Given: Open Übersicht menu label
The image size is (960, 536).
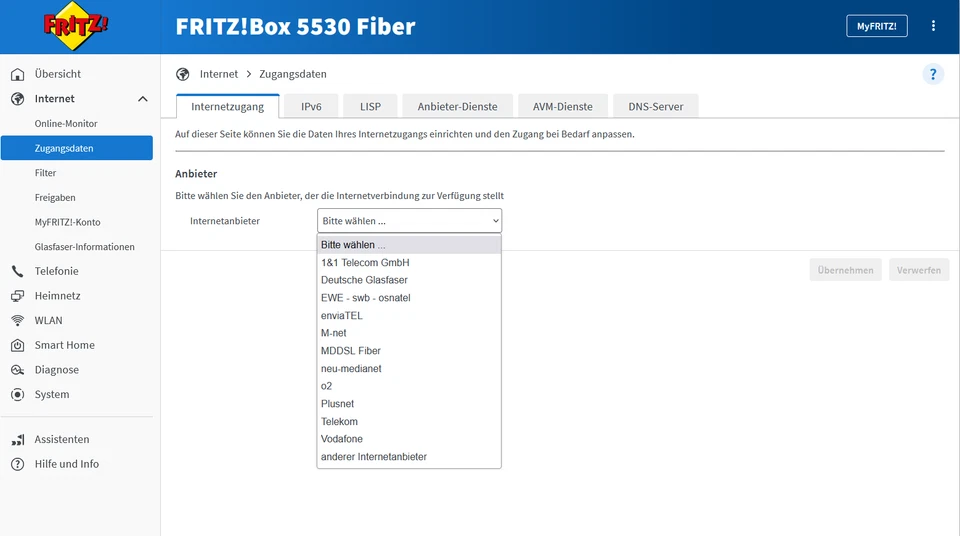Looking at the screenshot, I should (x=58, y=74).
